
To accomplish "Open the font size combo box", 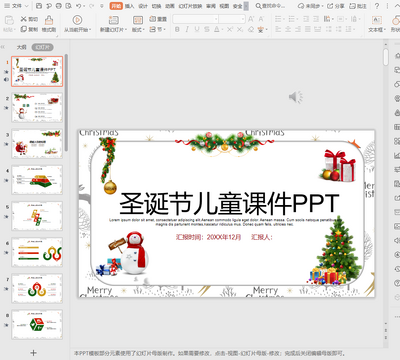I will [232, 19].
